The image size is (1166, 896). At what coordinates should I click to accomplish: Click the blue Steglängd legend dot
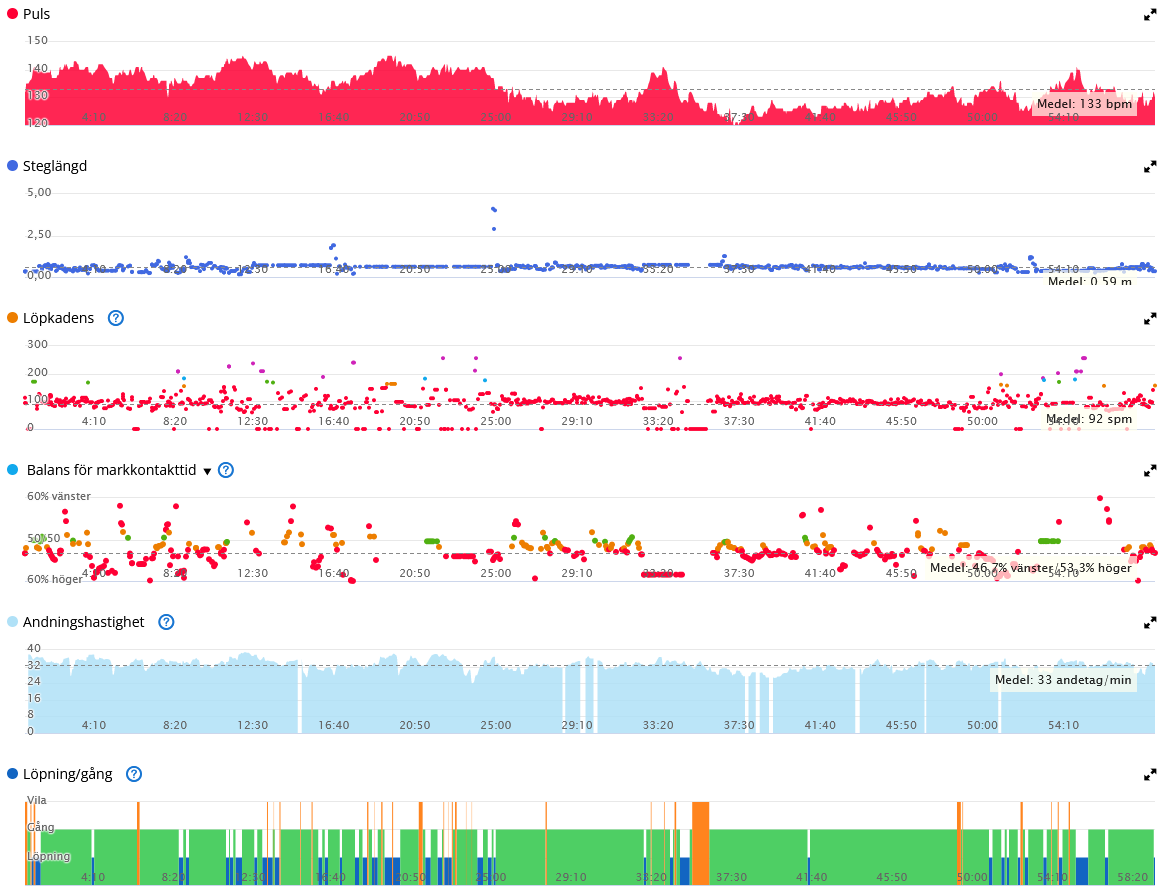click(12, 166)
